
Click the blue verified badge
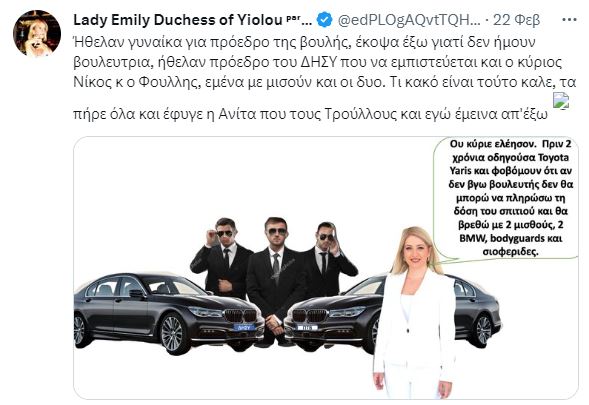tap(324, 20)
